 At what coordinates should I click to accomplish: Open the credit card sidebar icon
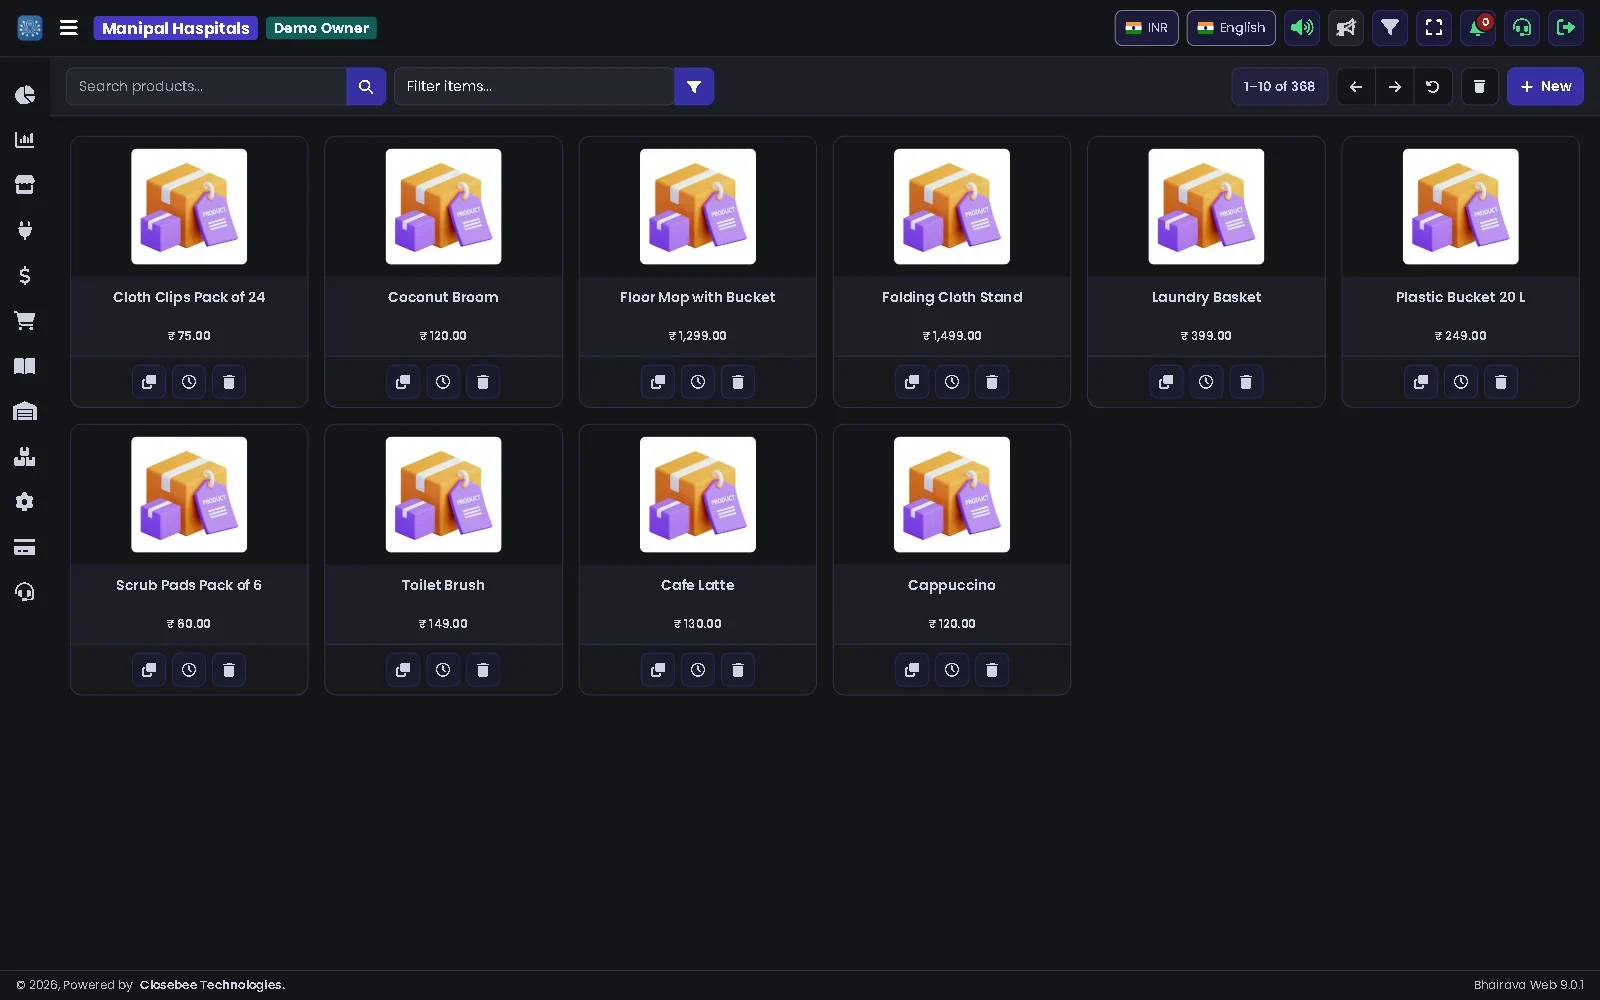click(x=25, y=547)
